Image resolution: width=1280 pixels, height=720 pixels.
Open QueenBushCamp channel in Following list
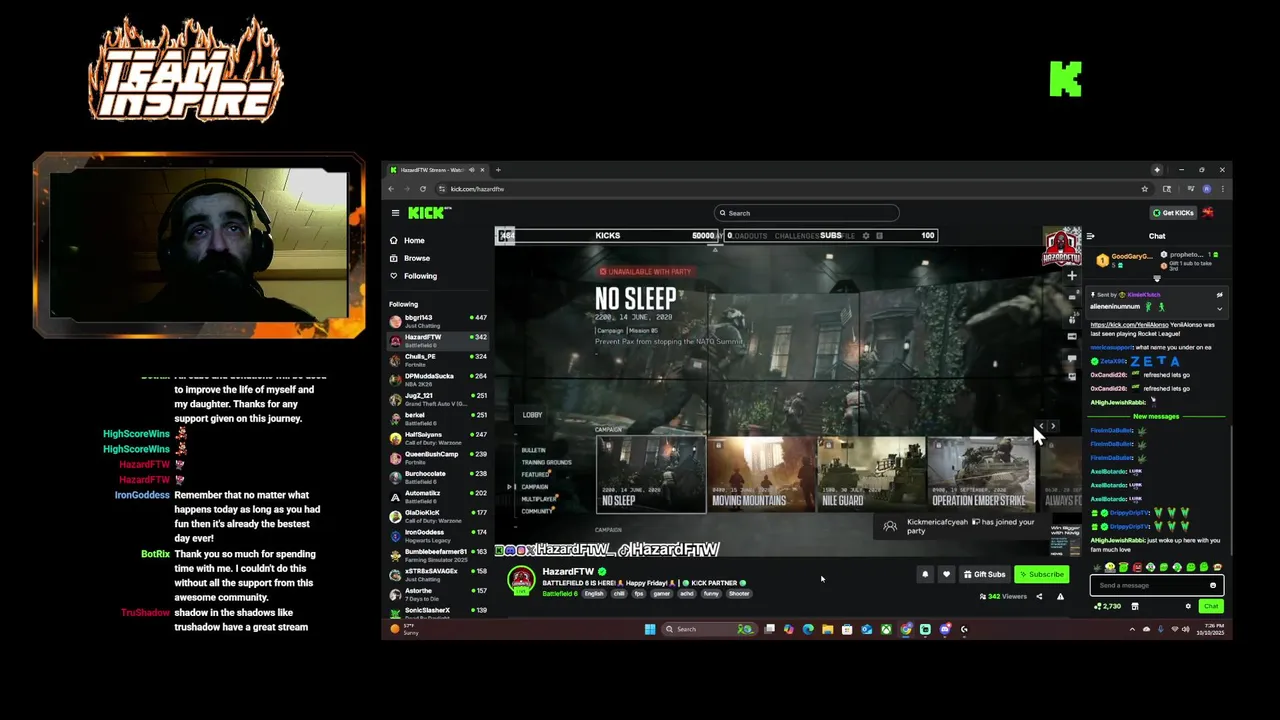[x=438, y=457]
